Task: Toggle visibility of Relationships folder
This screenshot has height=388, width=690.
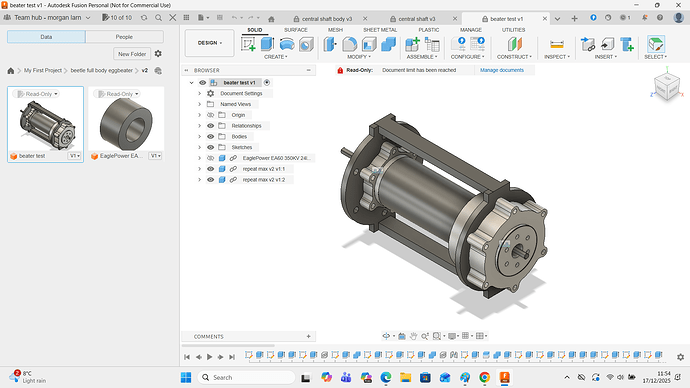Action: point(210,126)
